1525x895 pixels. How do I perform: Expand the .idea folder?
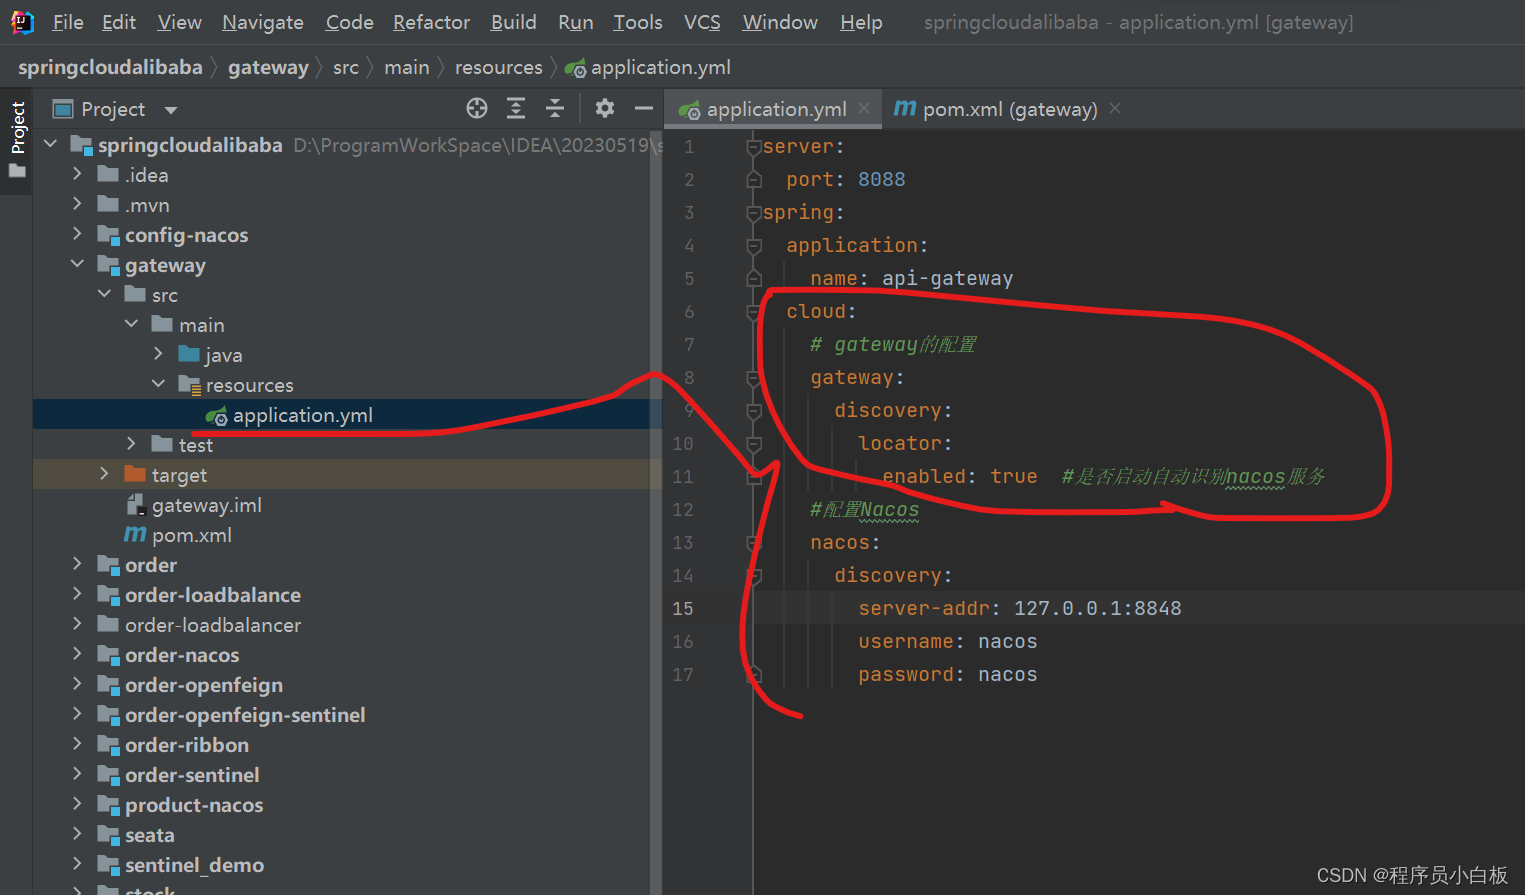[77, 174]
